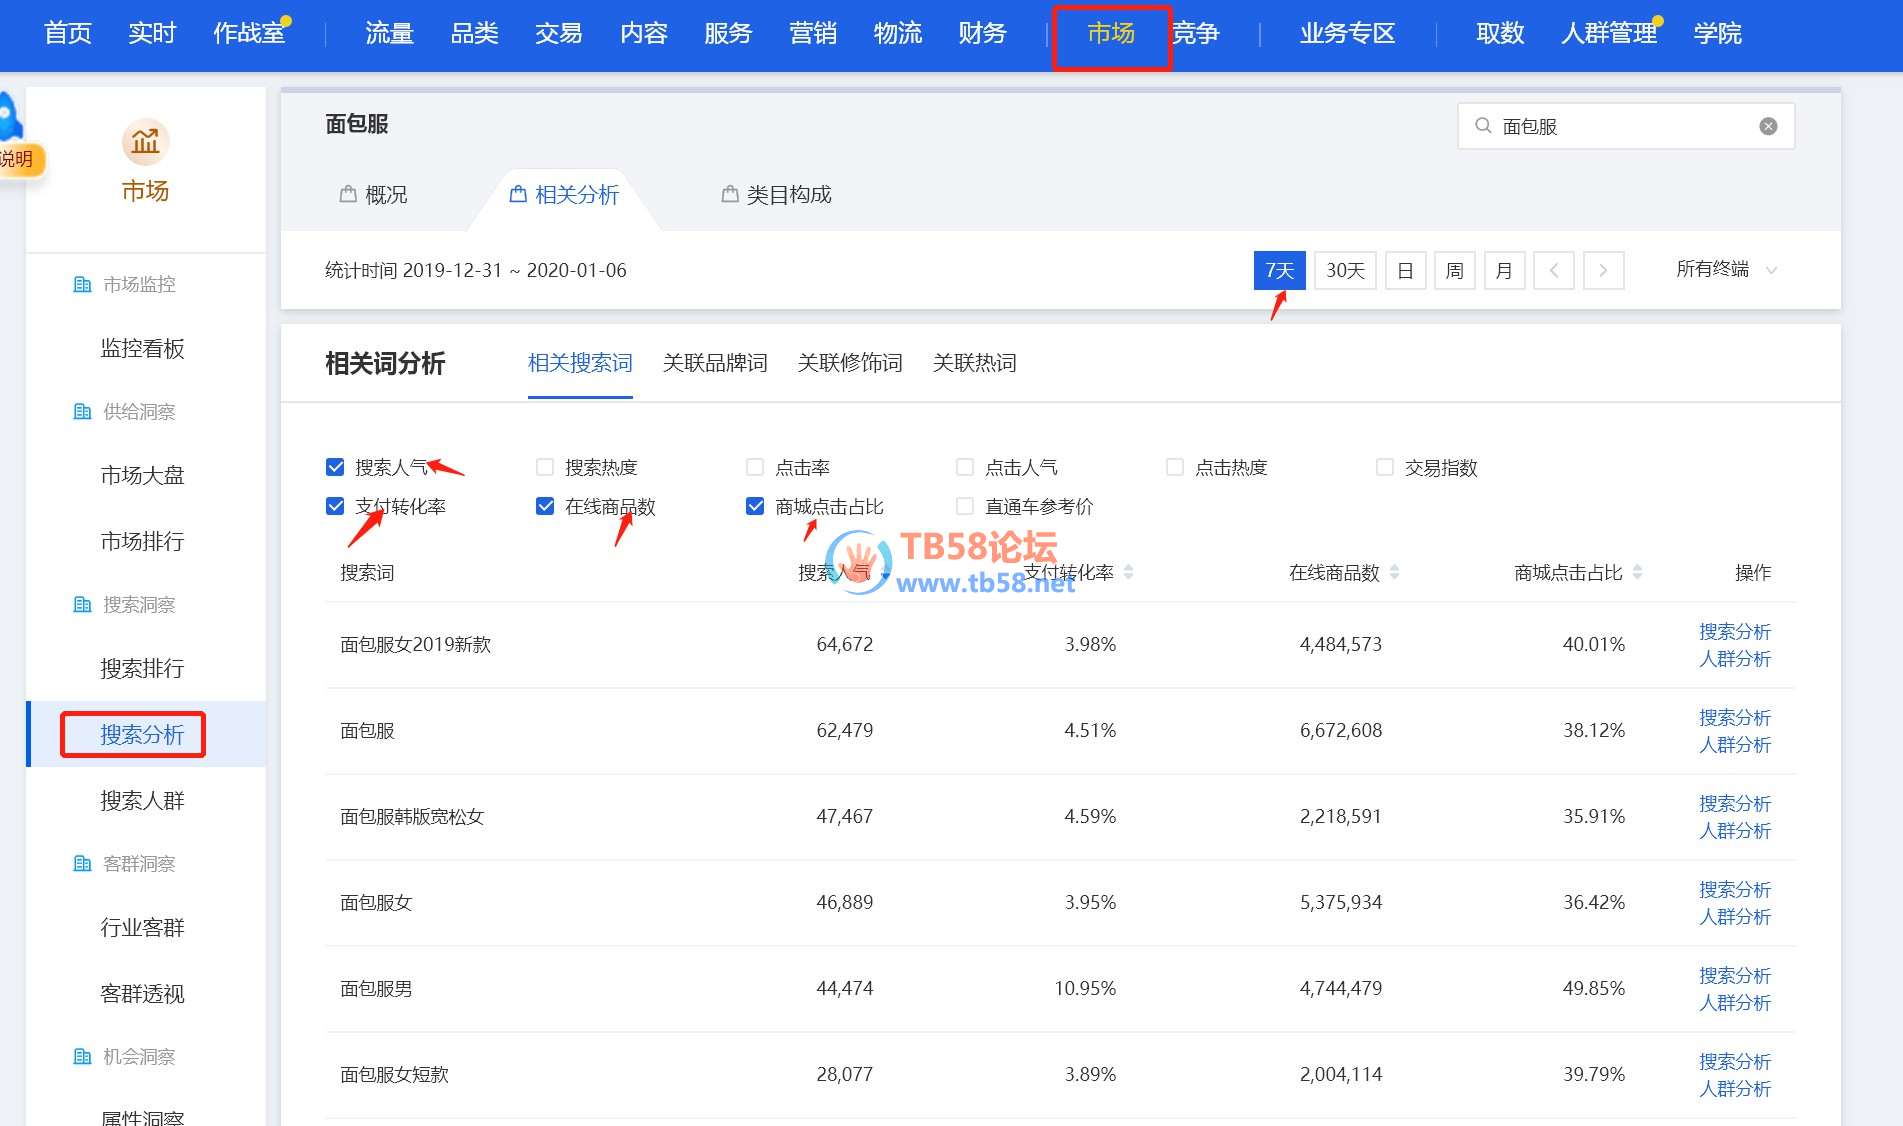This screenshot has height=1126, width=1903.
Task: Uncheck 支付转化率 checkbox
Action: tap(335, 506)
